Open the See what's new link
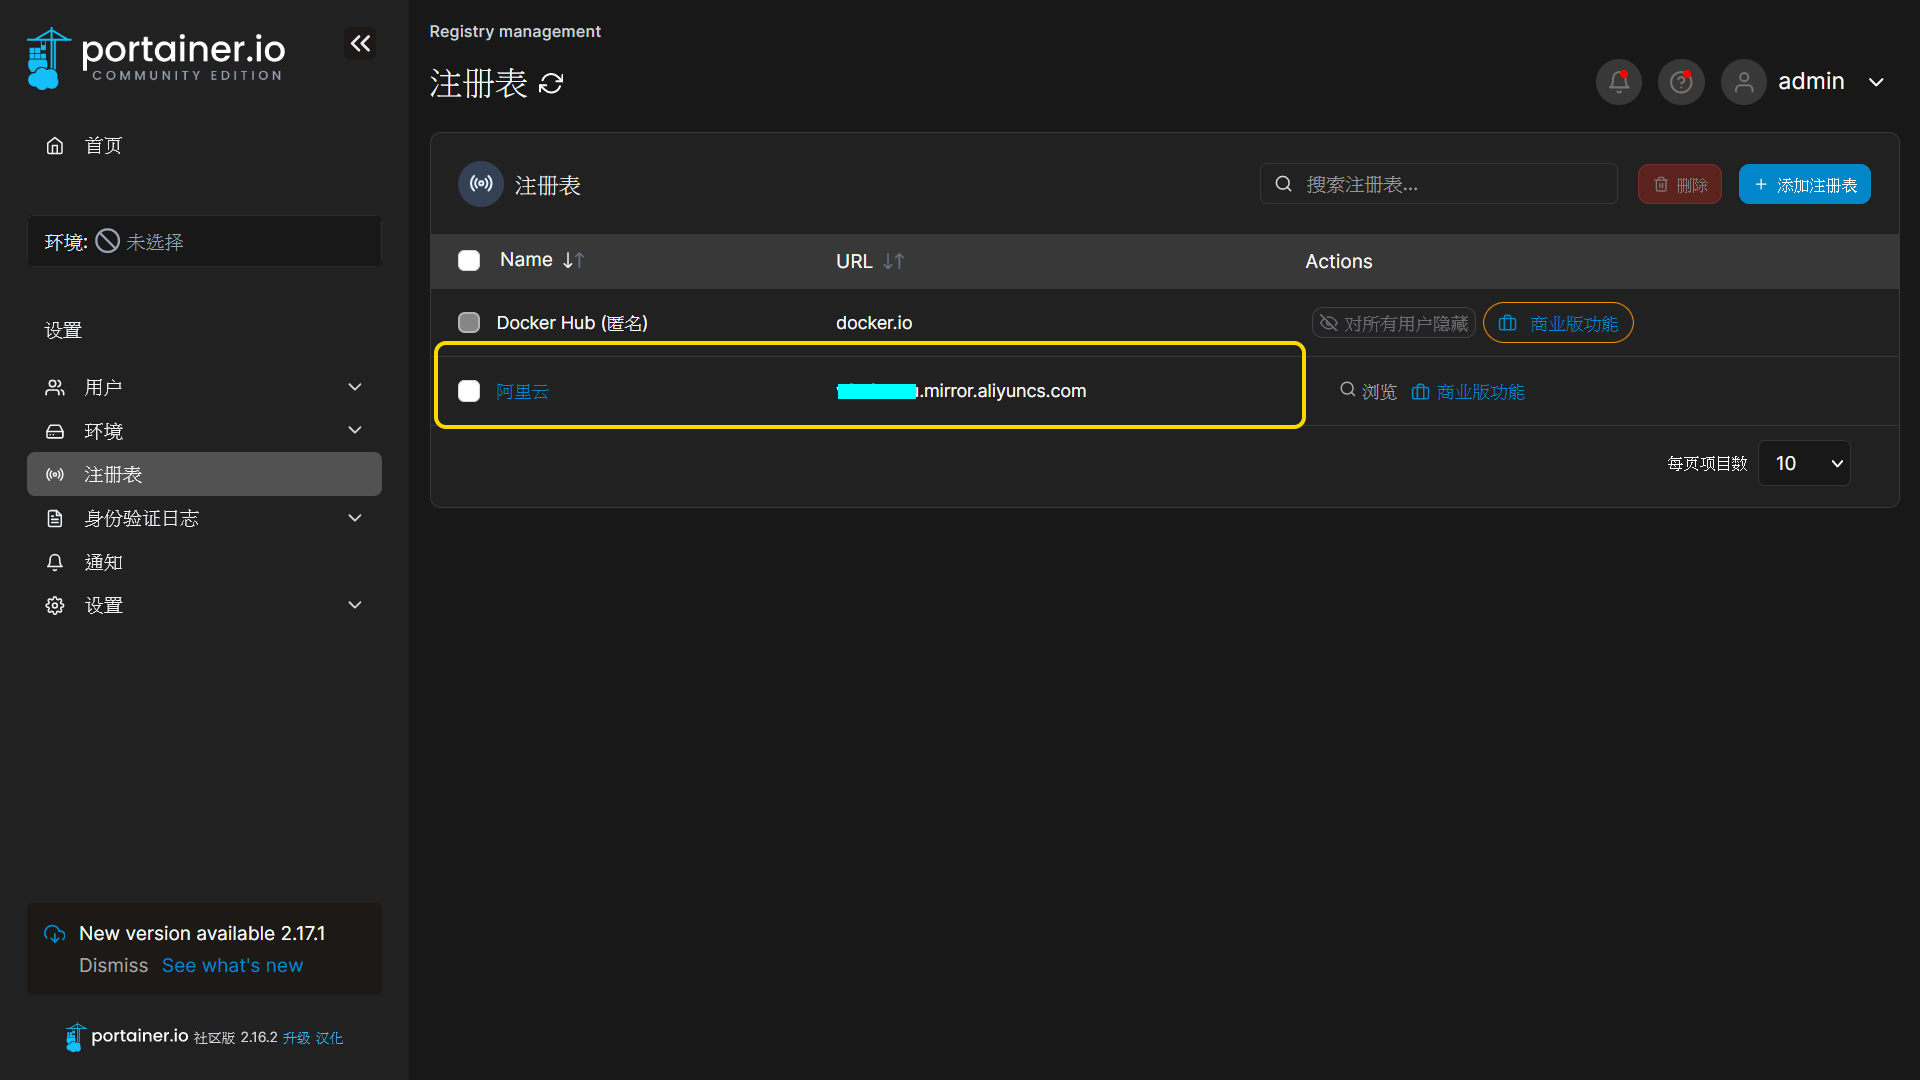The image size is (1920, 1080). (x=232, y=965)
